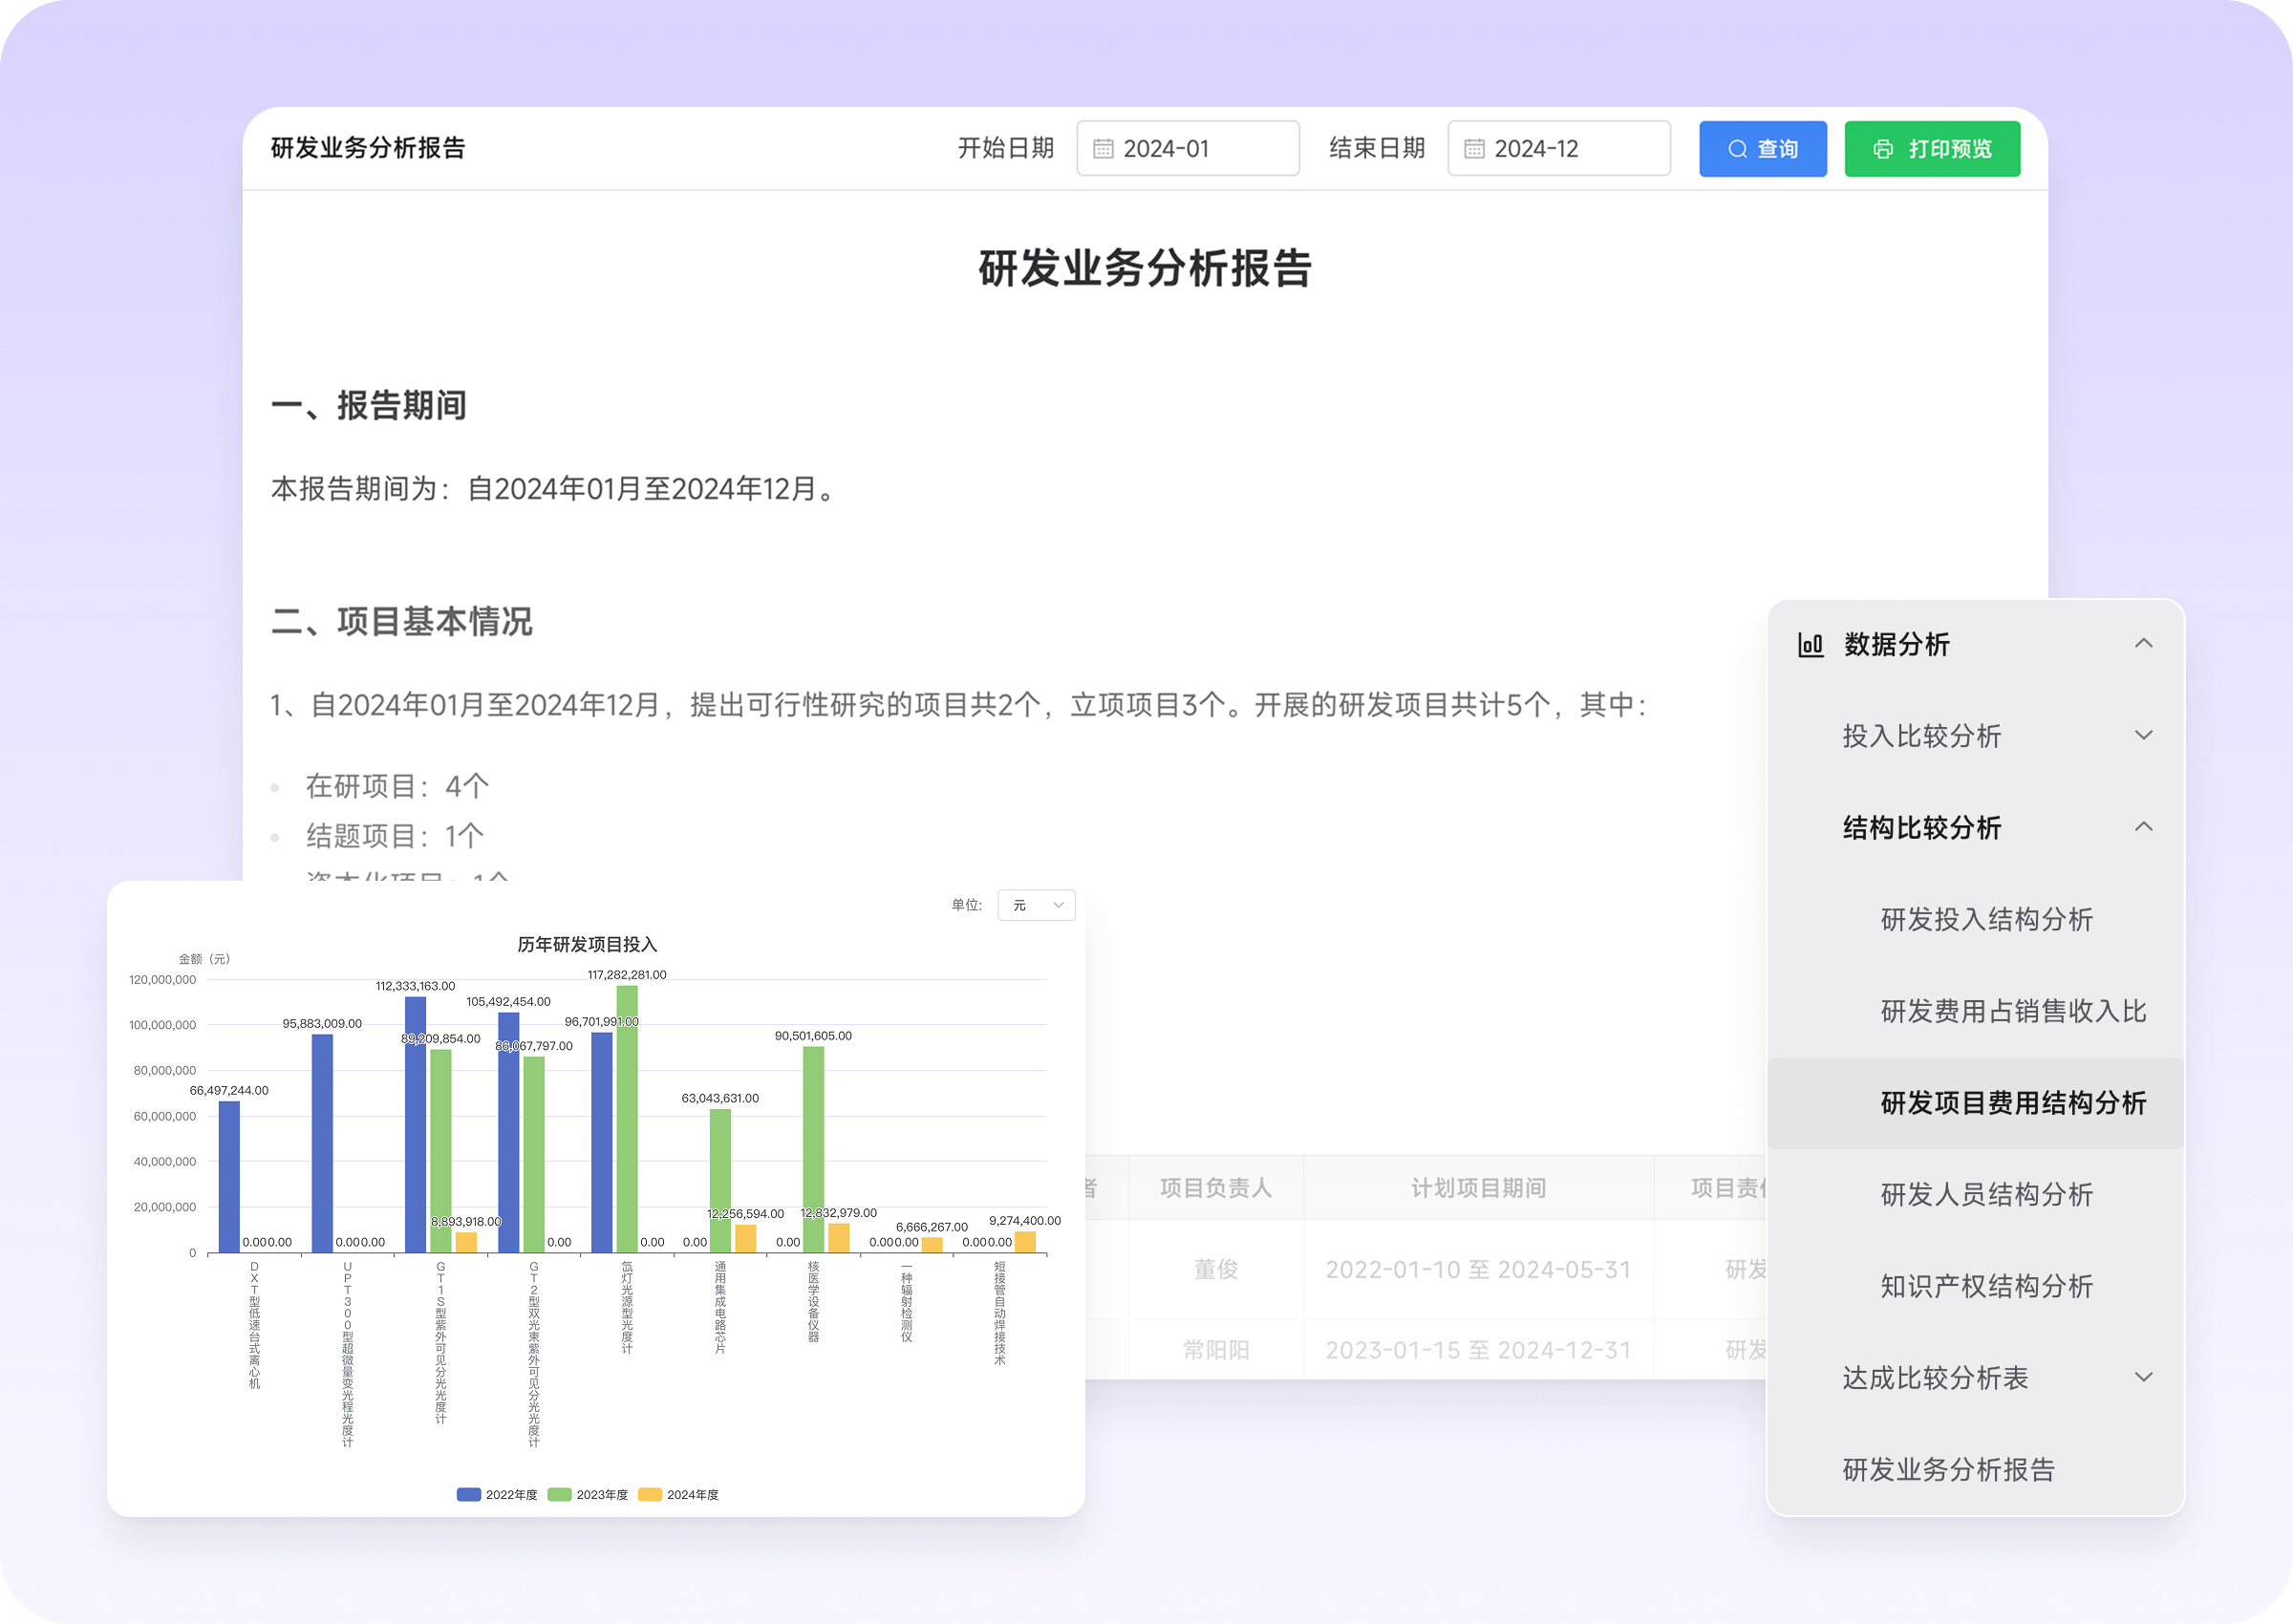This screenshot has width=2293, height=1624.
Task: Click the calendar icon in start date field
Action: [1103, 149]
